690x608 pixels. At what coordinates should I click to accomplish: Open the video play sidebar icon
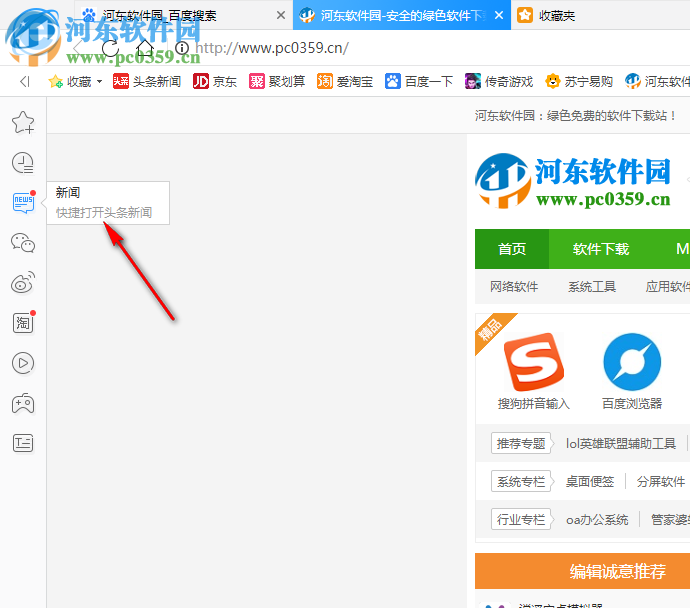coord(23,363)
